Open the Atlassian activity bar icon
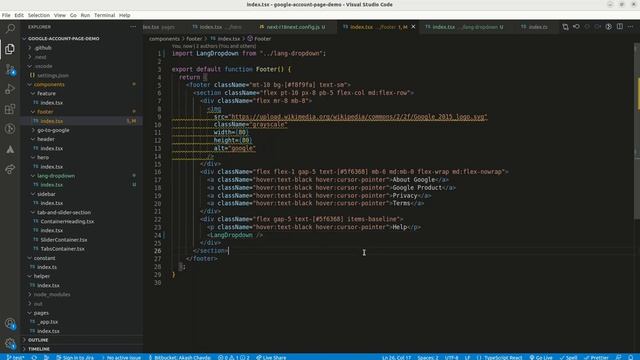Screen dimensions: 640x360 pos(10,149)
